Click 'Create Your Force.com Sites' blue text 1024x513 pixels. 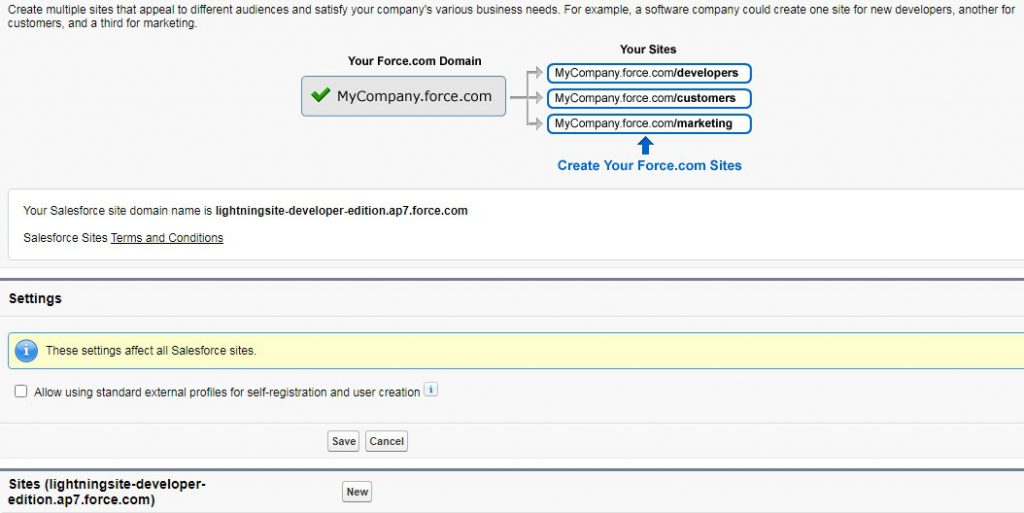[x=649, y=166]
